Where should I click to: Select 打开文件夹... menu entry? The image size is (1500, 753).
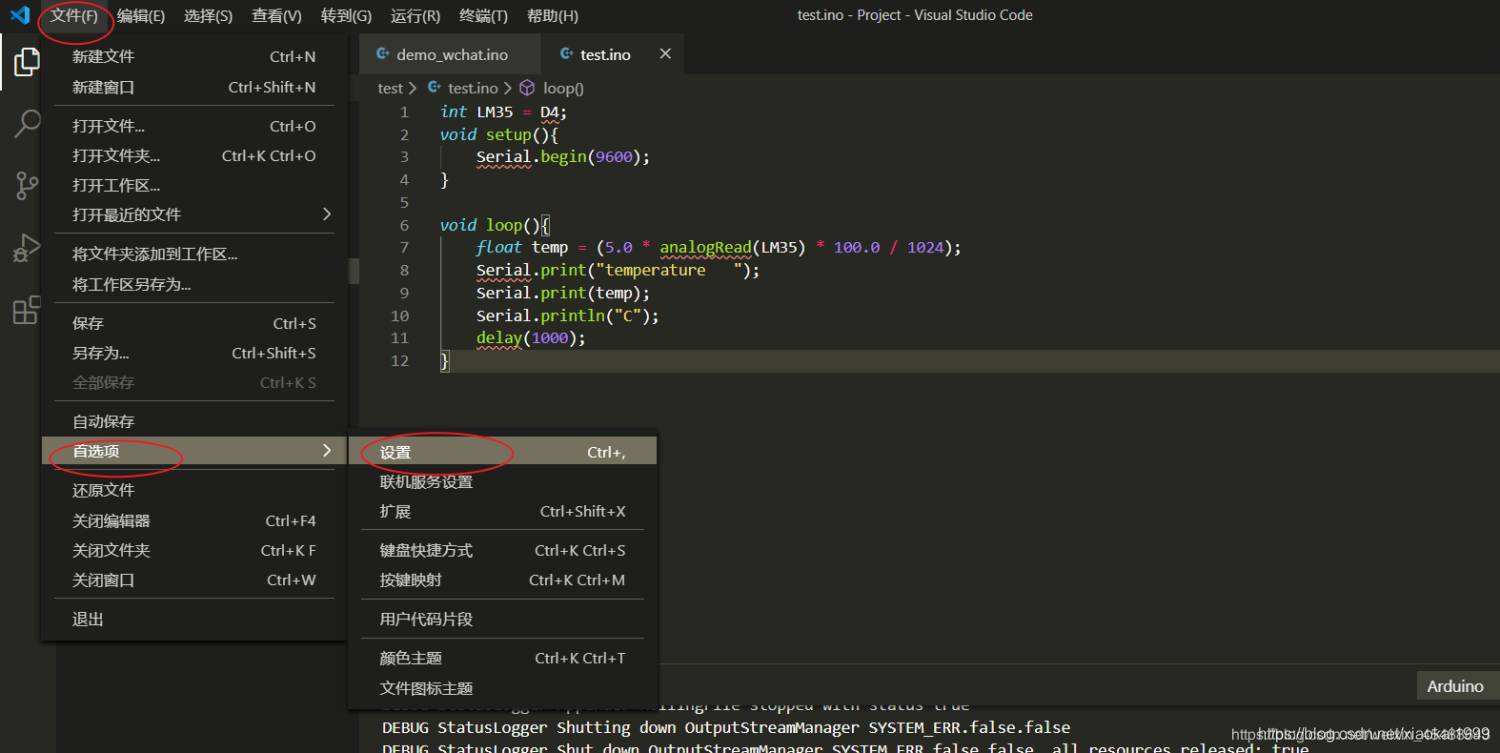pos(194,156)
